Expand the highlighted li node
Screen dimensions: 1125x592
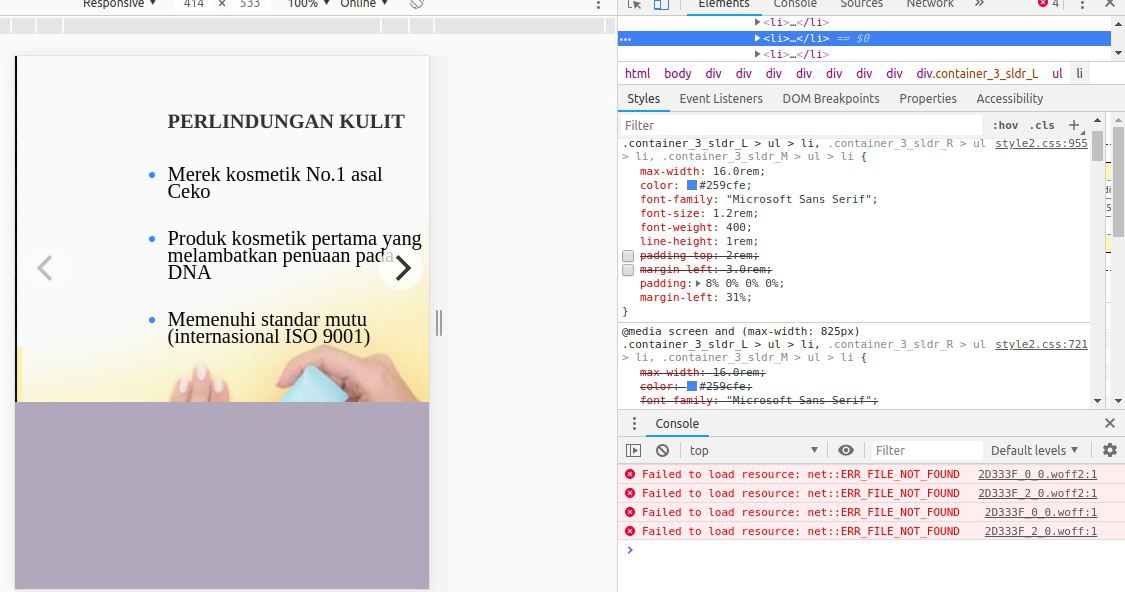tap(757, 39)
